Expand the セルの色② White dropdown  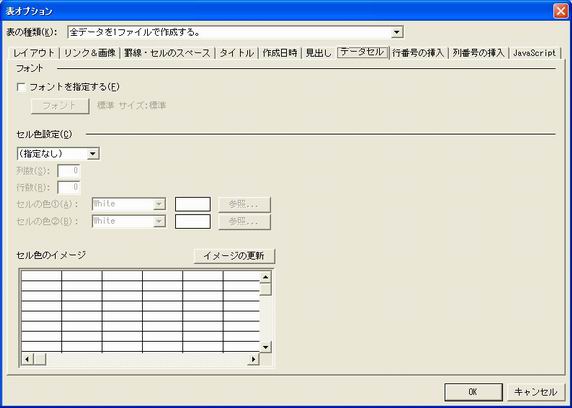(x=159, y=221)
